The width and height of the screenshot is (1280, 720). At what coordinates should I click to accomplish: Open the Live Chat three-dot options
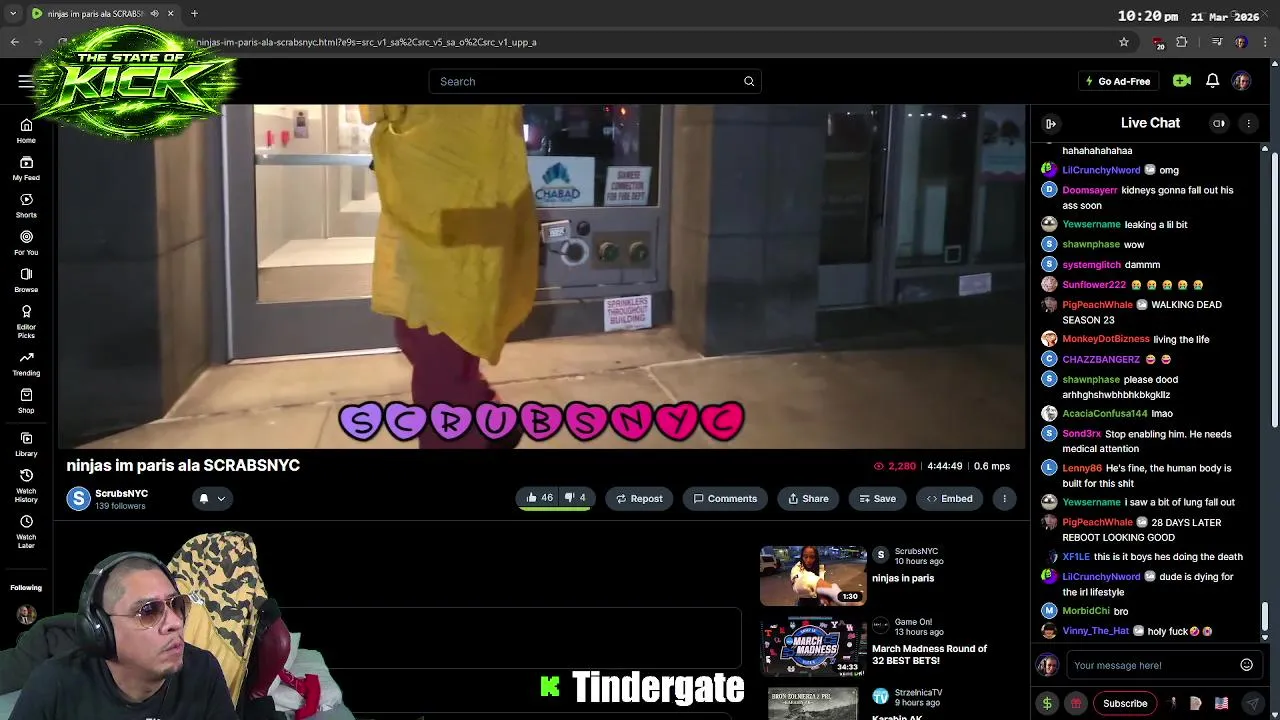tap(1248, 123)
